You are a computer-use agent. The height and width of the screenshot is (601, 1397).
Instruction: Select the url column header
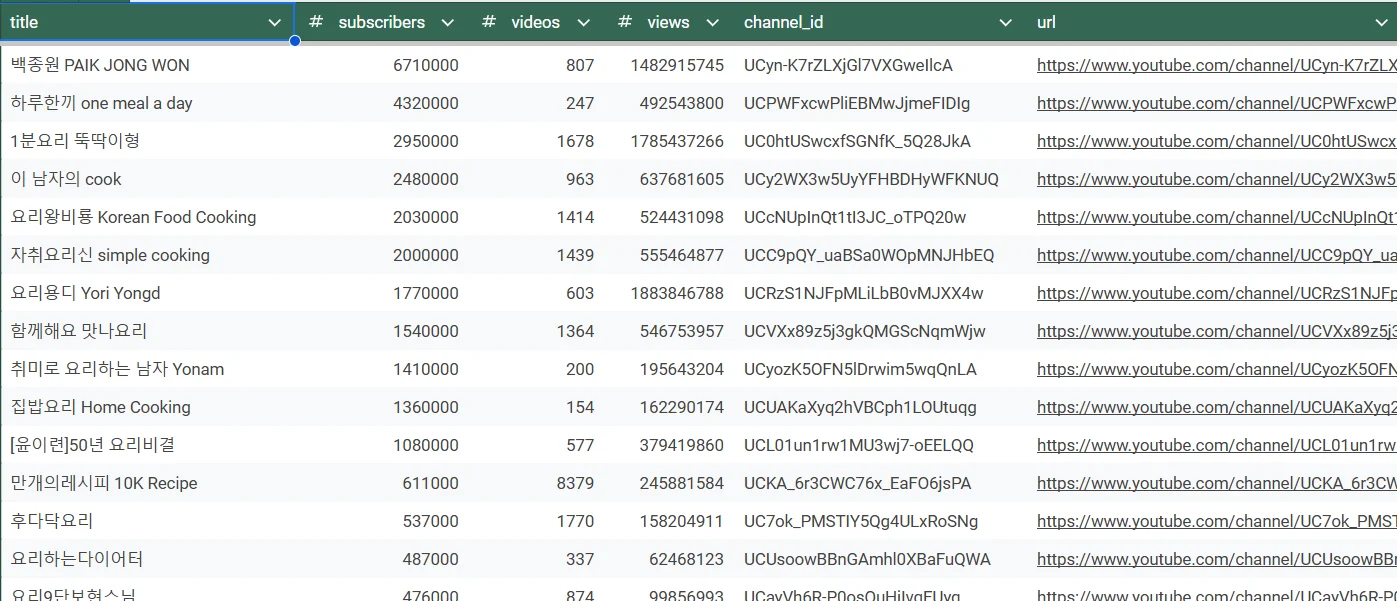coord(1046,22)
